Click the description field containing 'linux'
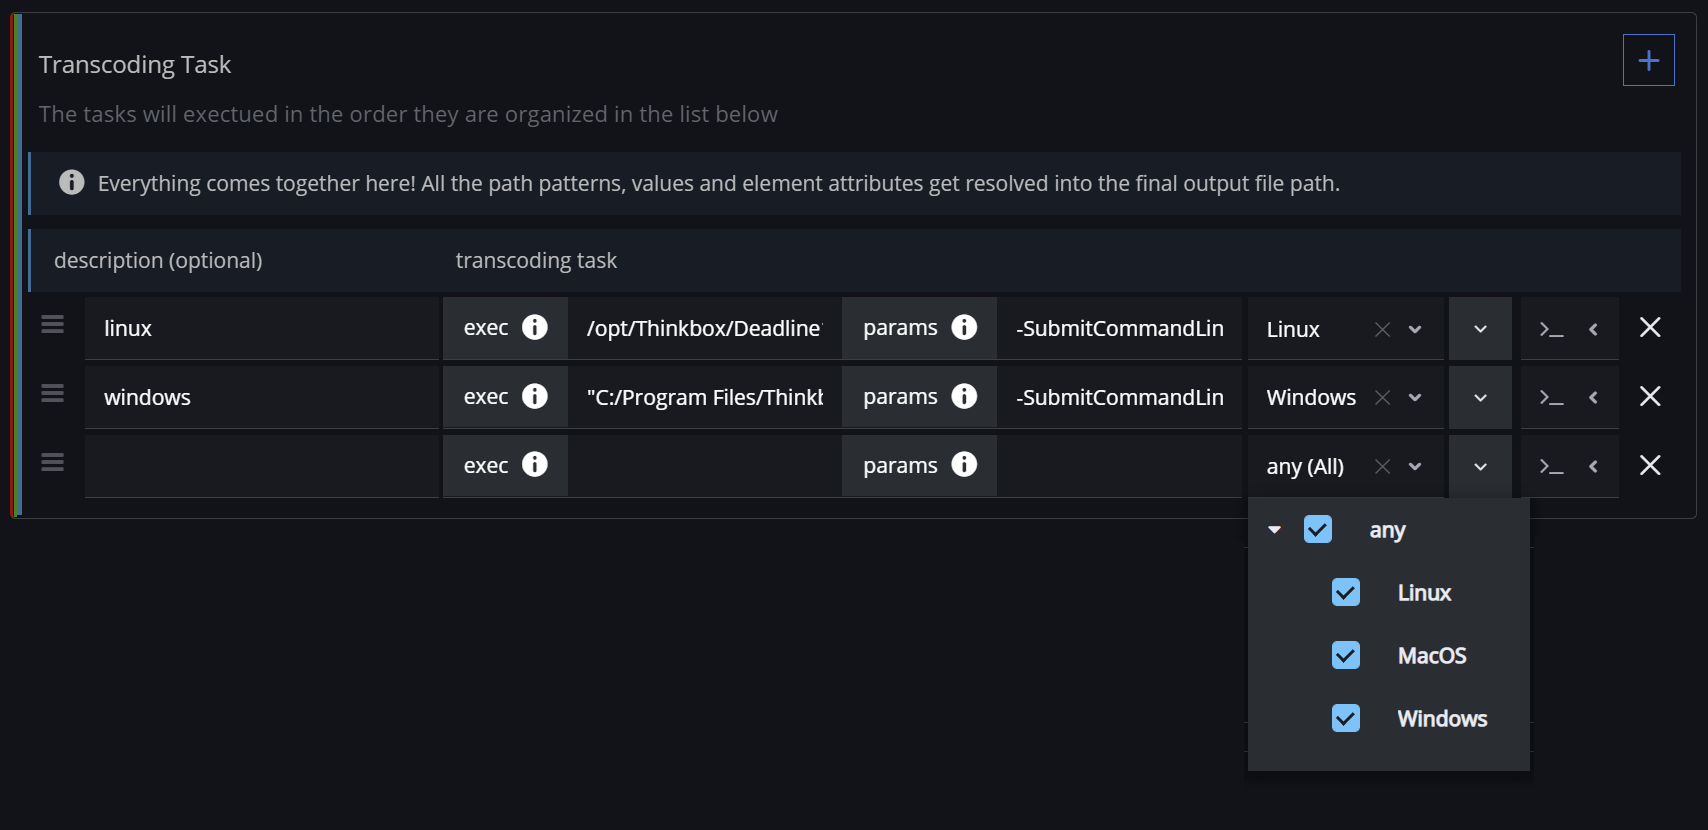This screenshot has height=830, width=1708. click(x=260, y=329)
